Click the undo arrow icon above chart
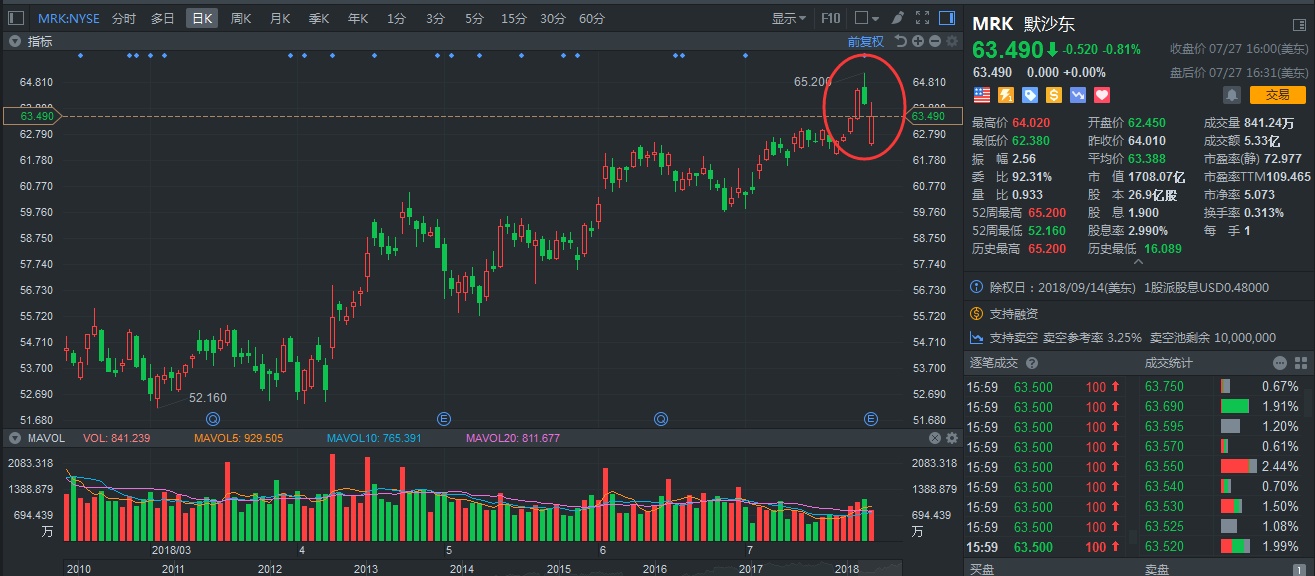The image size is (1315, 576). pyautogui.click(x=900, y=41)
